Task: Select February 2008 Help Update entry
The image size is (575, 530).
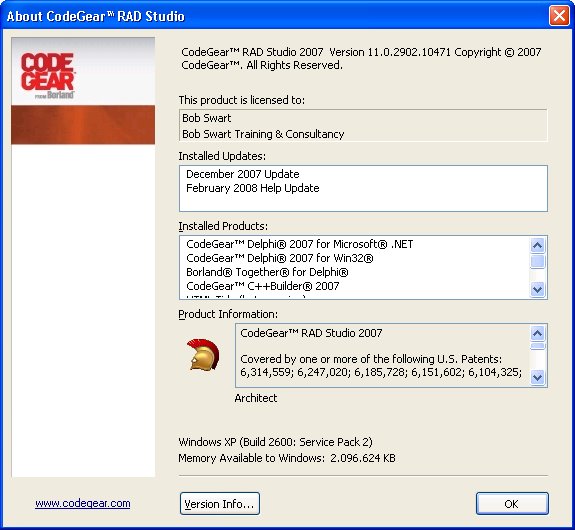Action: pyautogui.click(x=253, y=188)
